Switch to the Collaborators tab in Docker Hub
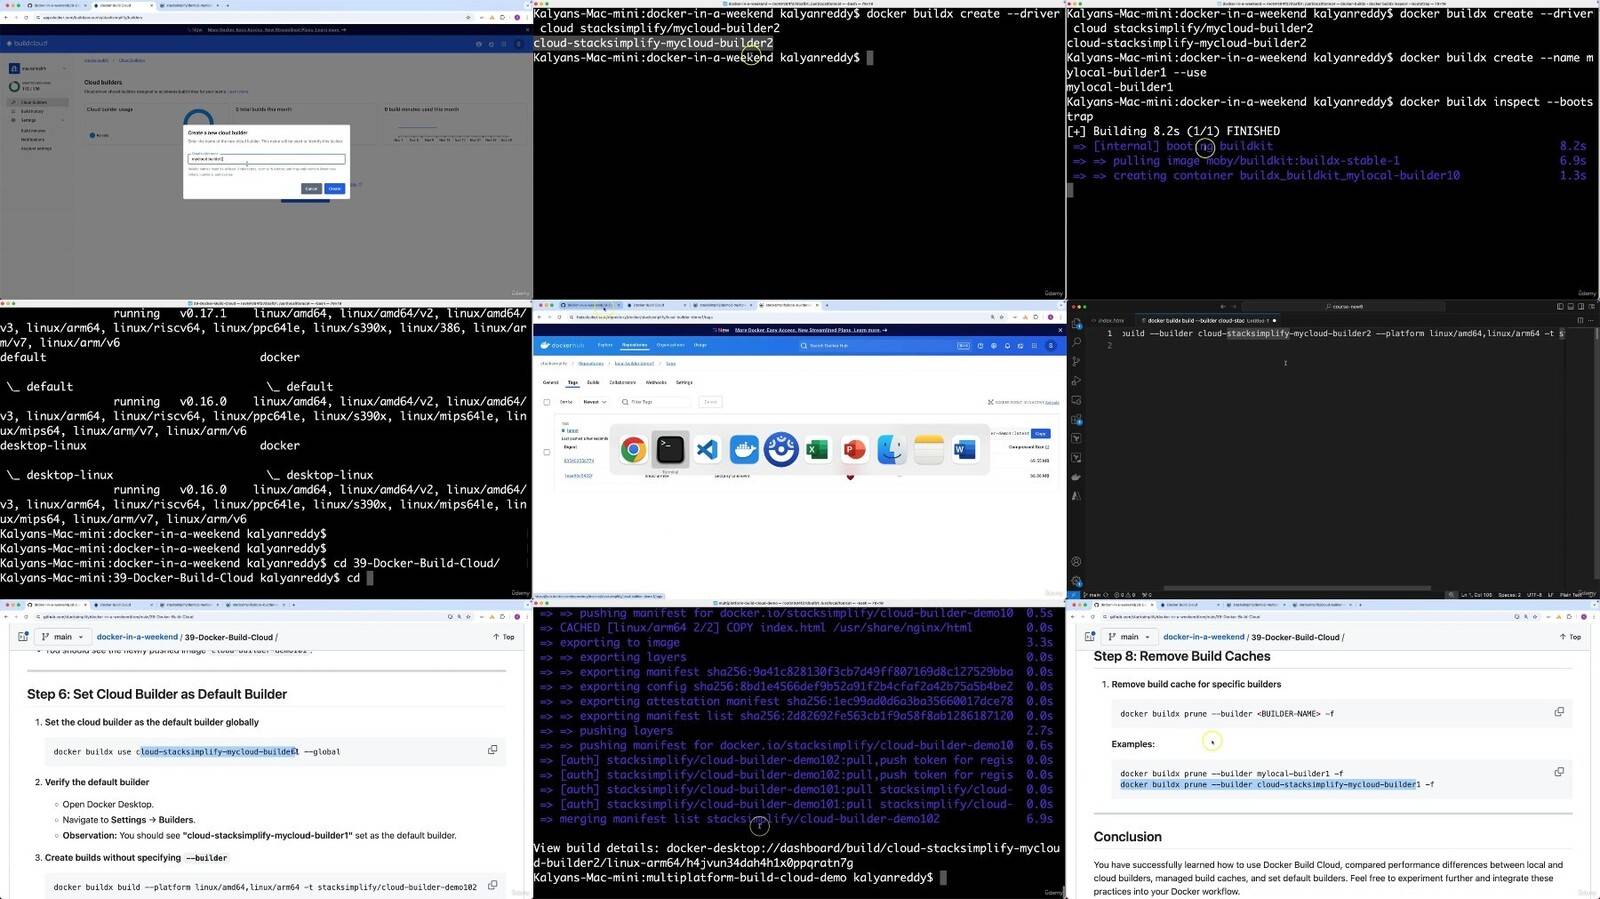 tap(622, 382)
